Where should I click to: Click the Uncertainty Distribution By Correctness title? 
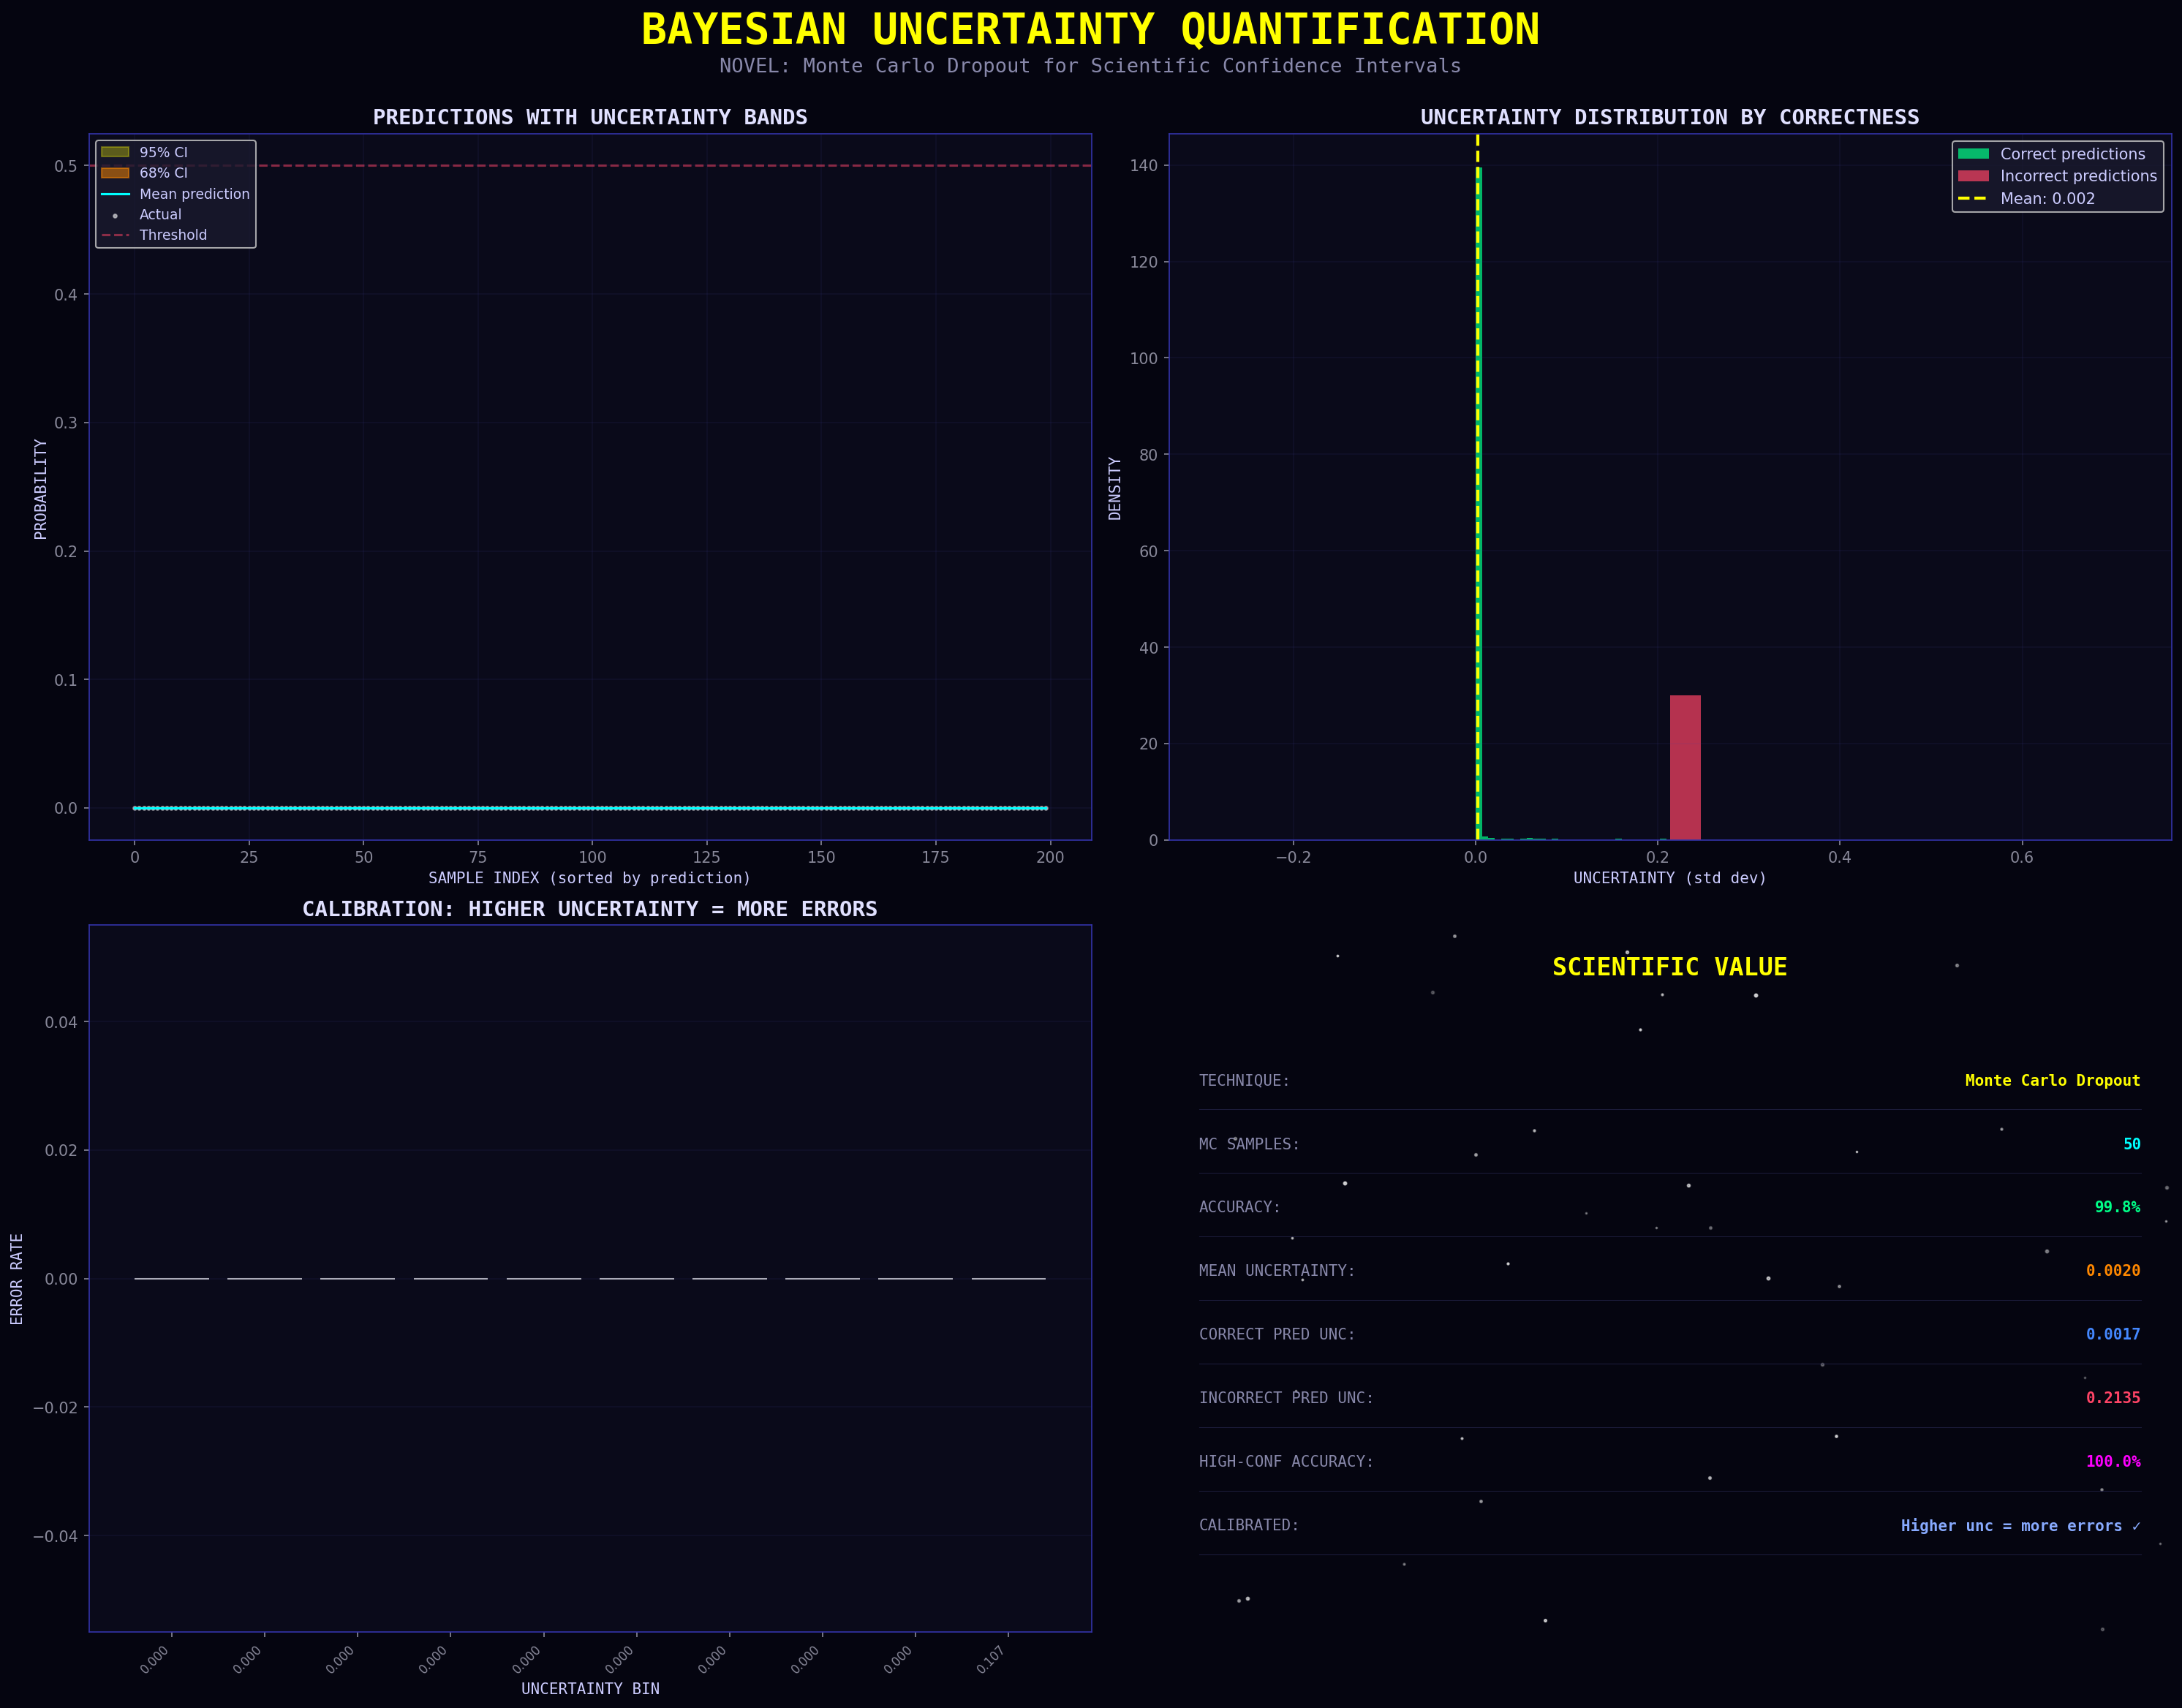(x=1669, y=117)
